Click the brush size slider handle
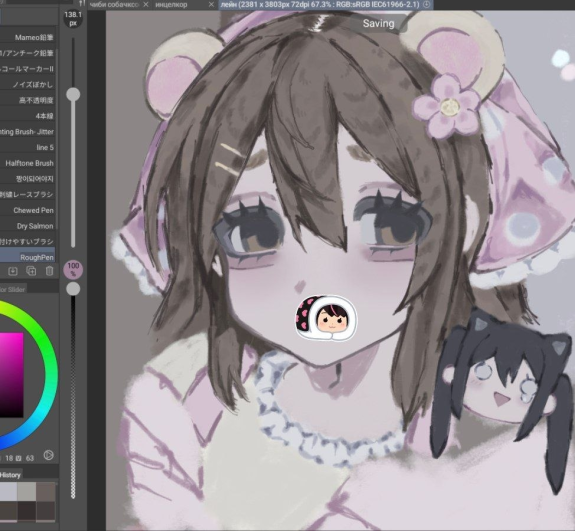The width and height of the screenshot is (575, 531). pyautogui.click(x=73, y=95)
